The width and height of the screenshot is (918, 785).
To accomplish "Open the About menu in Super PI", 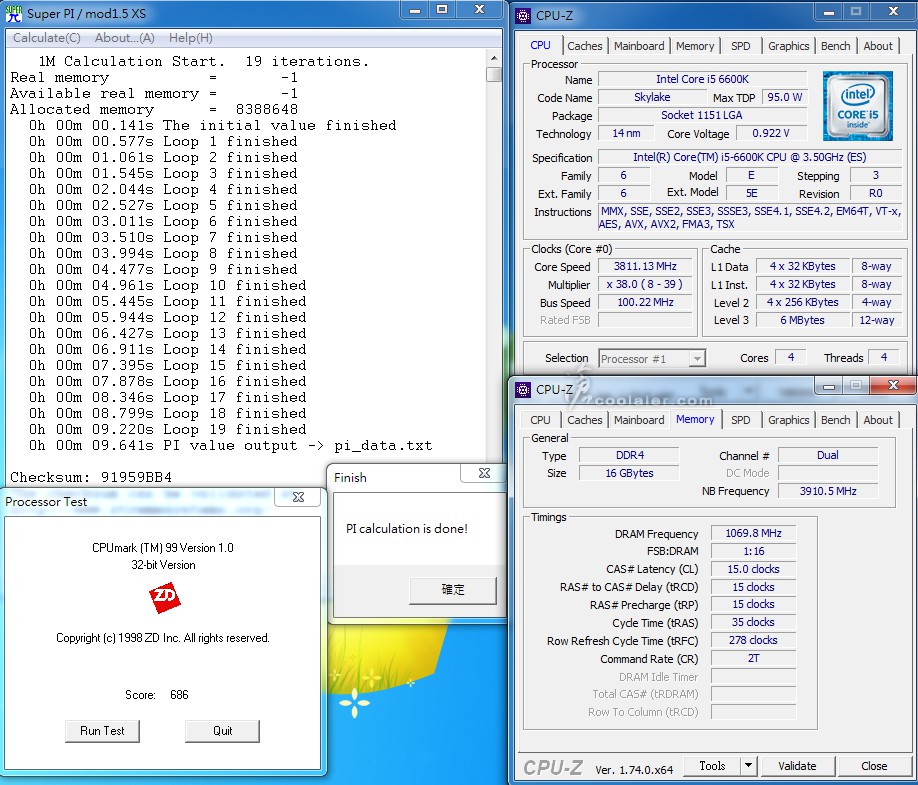I will 125,38.
